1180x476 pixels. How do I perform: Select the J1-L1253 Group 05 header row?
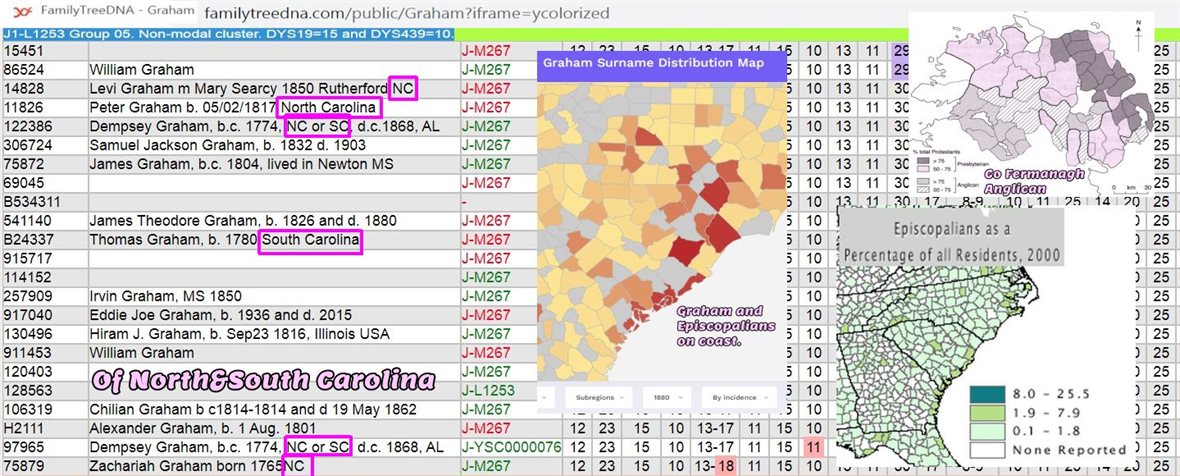coord(228,33)
